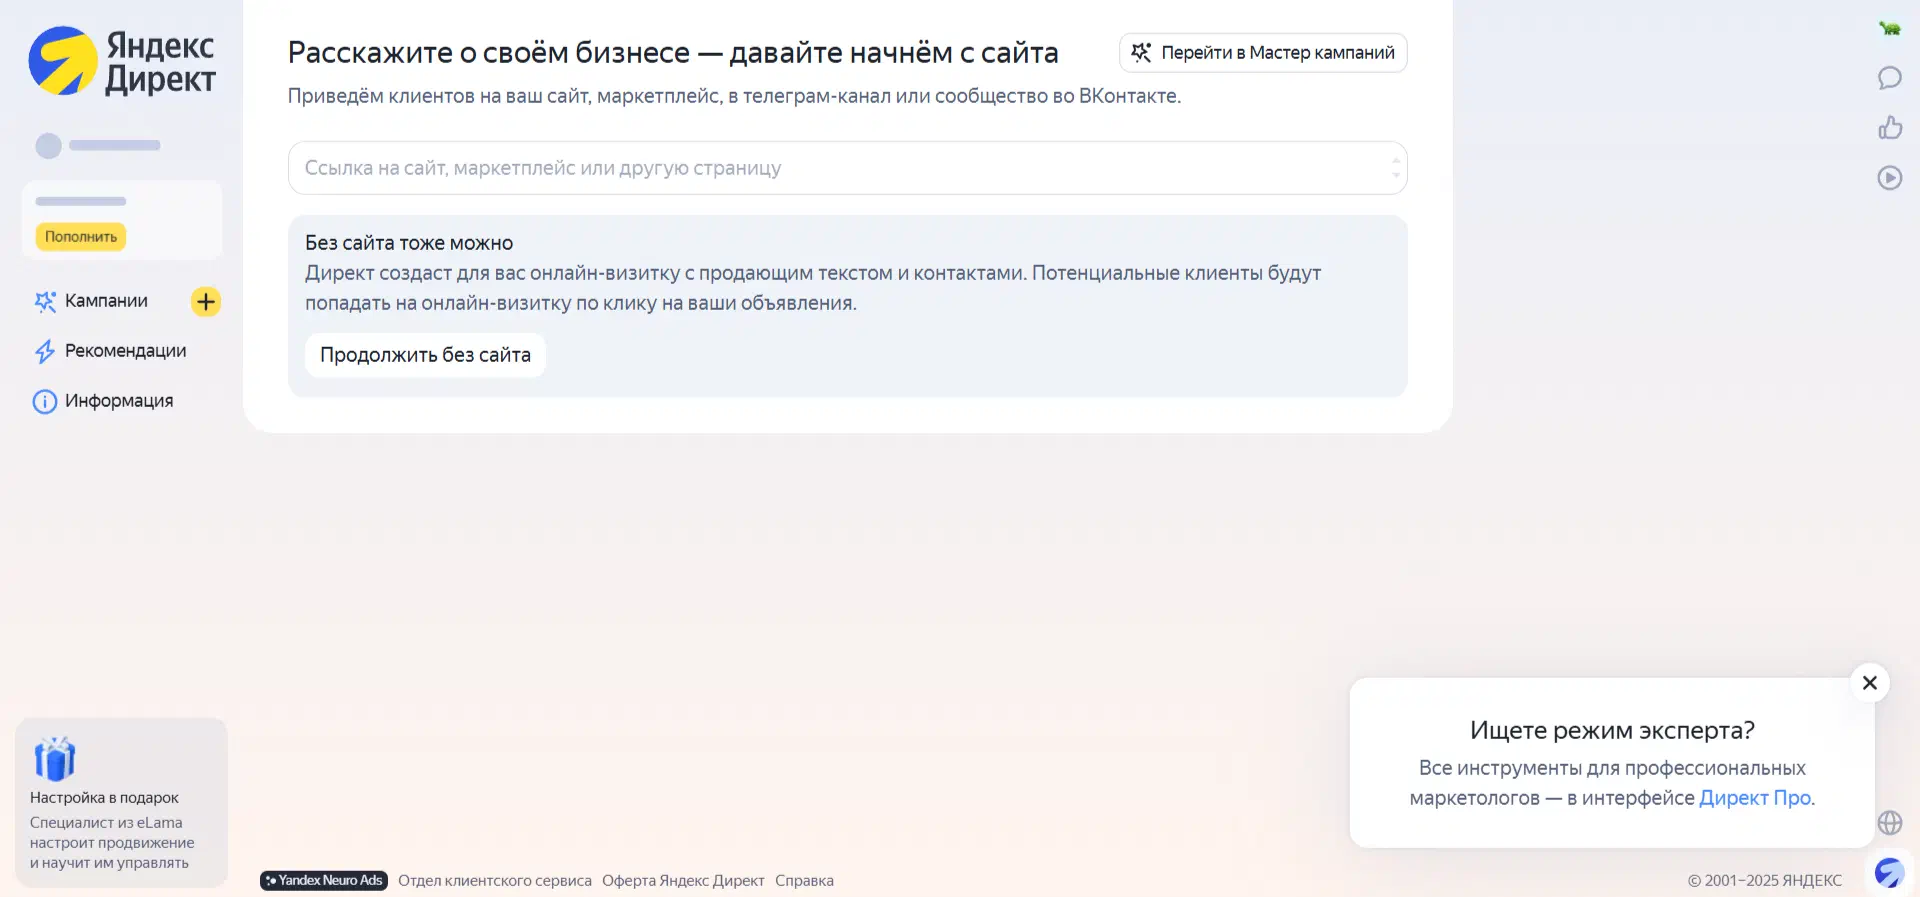Open the Справка footer link
Viewport: 1920px width, 897px height.
[804, 881]
